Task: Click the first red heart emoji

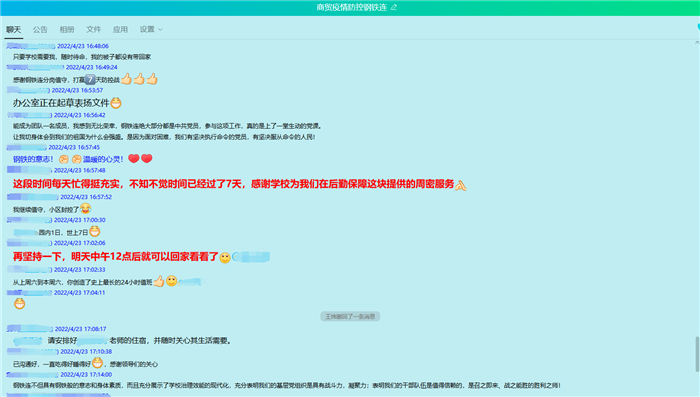Action: coord(134,159)
